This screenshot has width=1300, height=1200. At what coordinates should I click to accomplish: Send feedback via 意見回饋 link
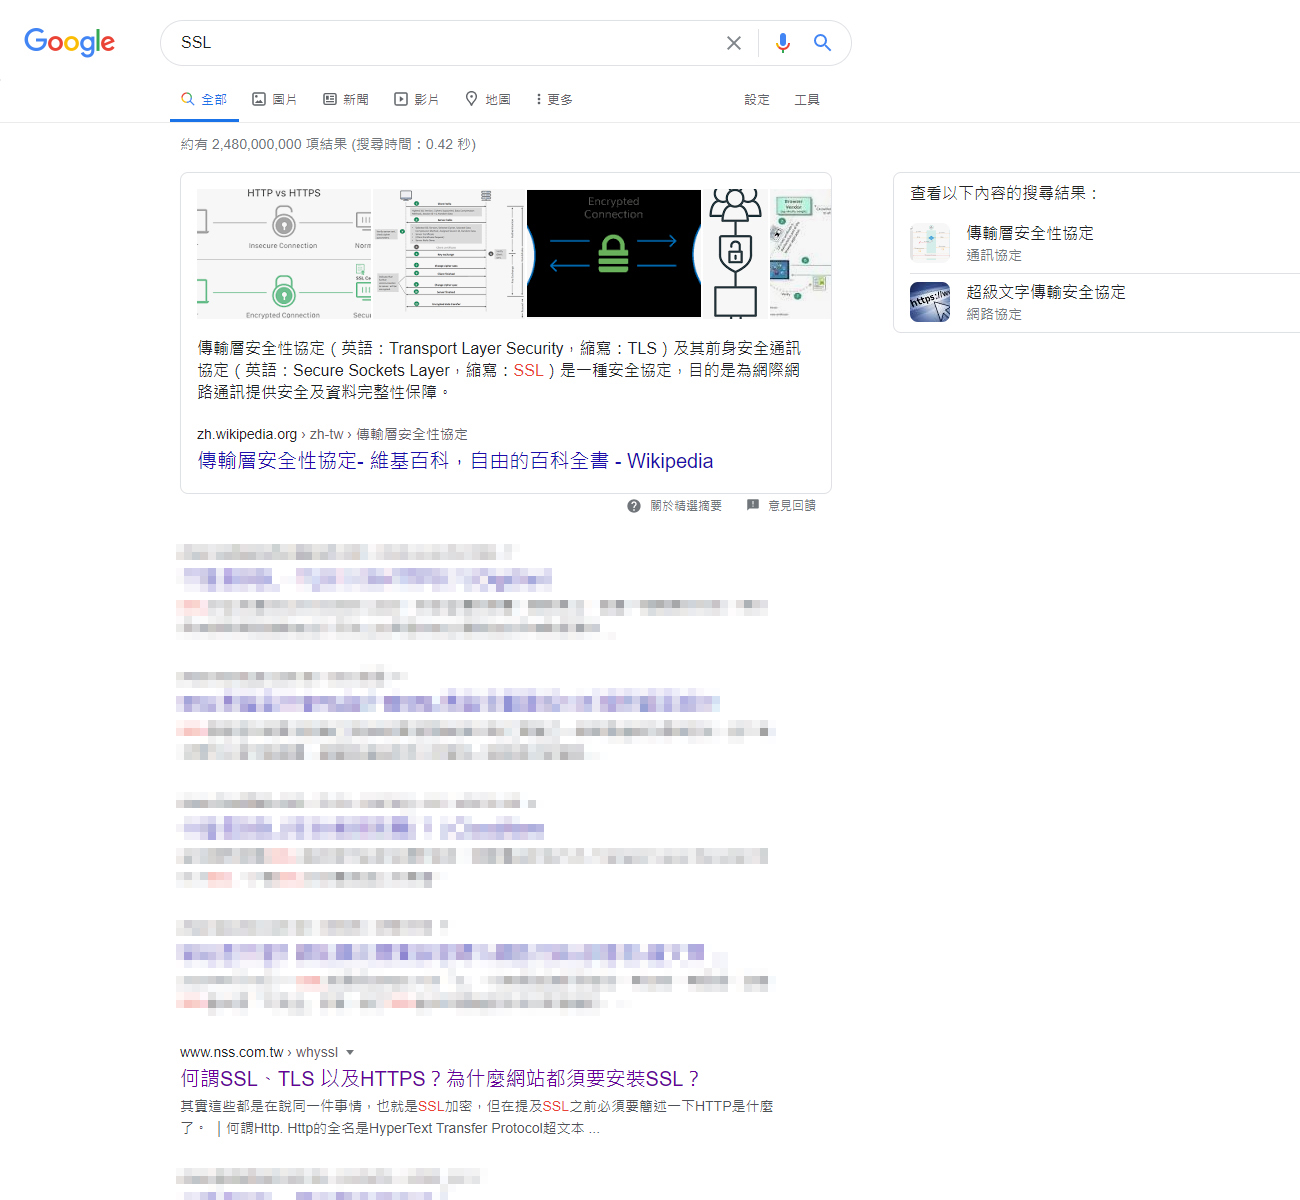click(792, 506)
